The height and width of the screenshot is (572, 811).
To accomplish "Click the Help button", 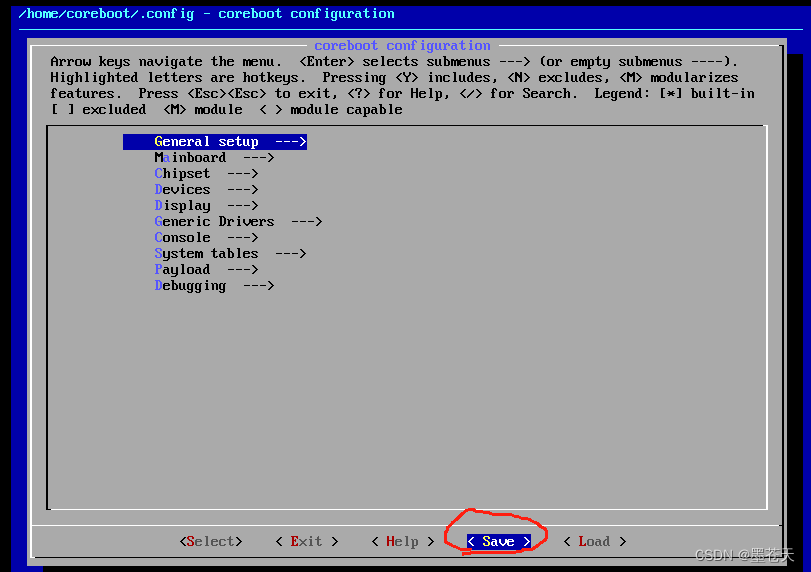I will coord(403,541).
